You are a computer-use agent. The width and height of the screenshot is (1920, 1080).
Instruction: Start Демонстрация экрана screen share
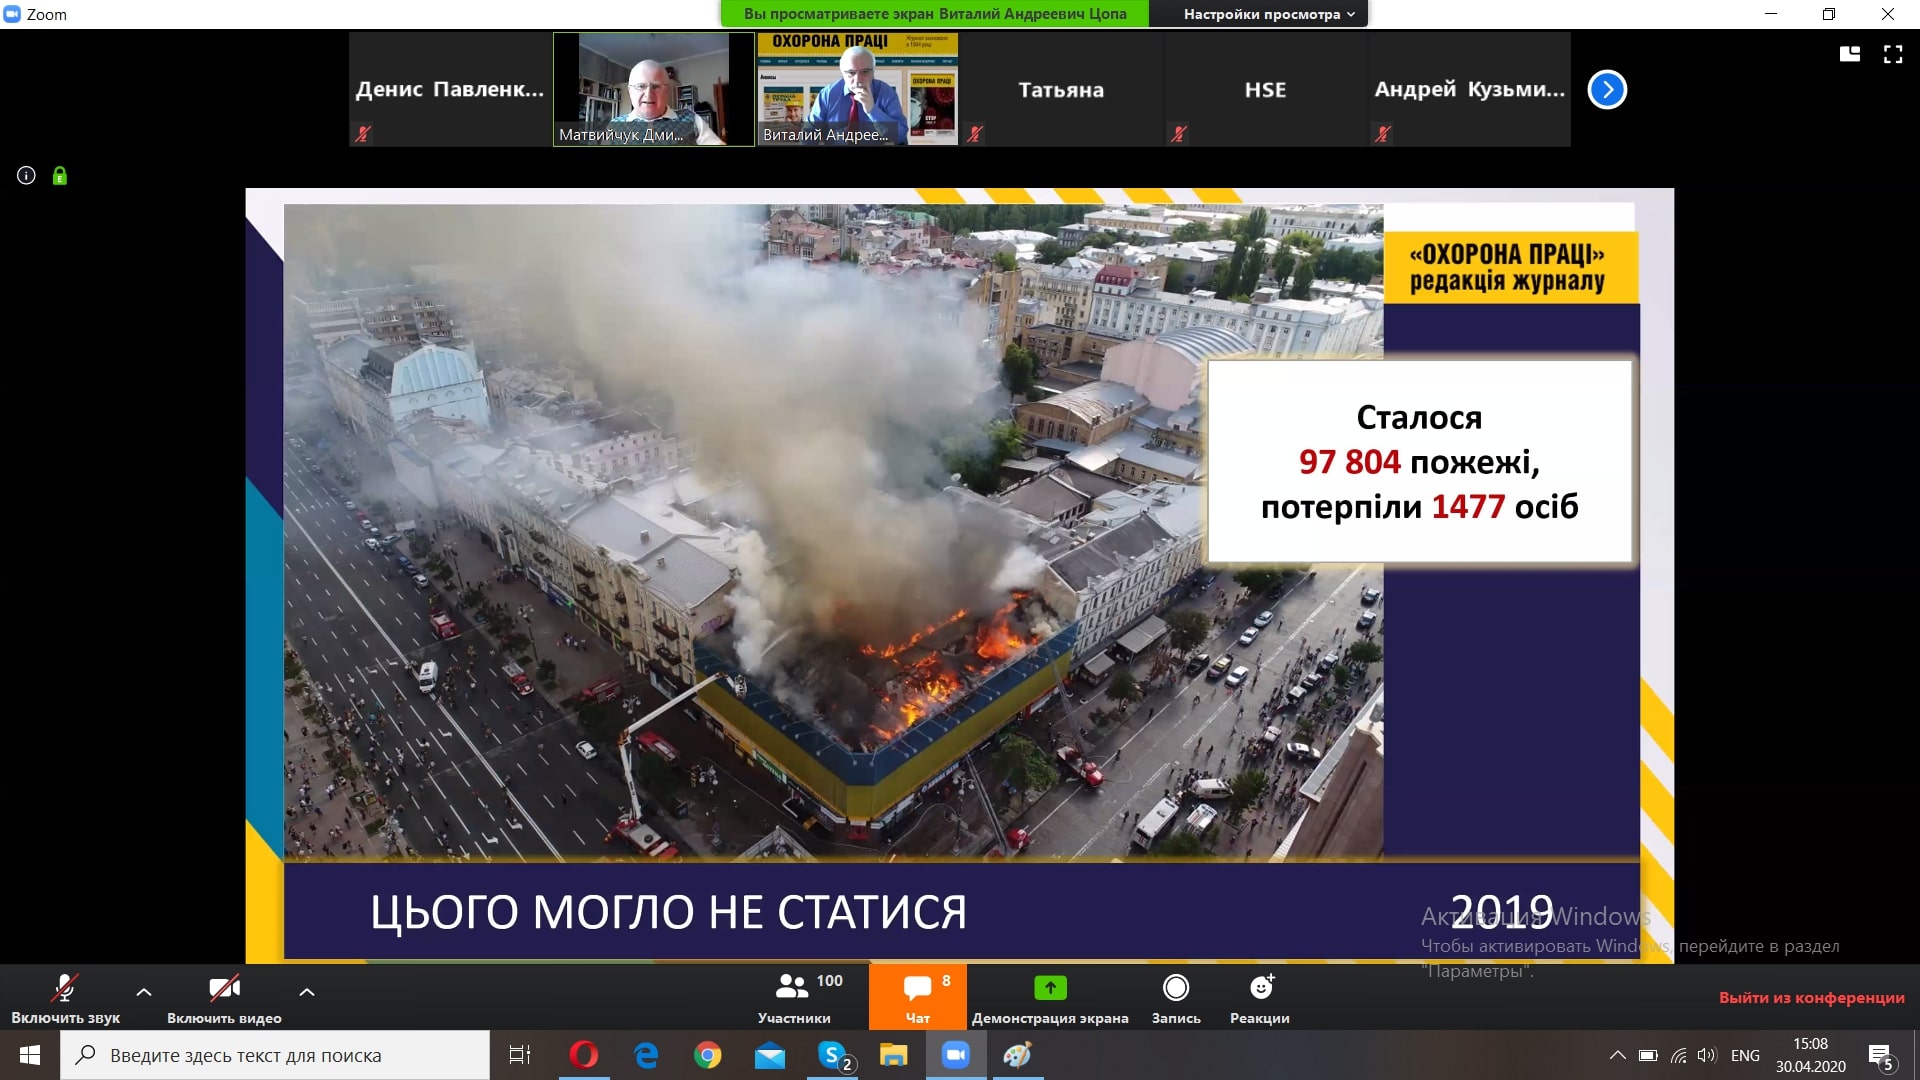point(1050,998)
